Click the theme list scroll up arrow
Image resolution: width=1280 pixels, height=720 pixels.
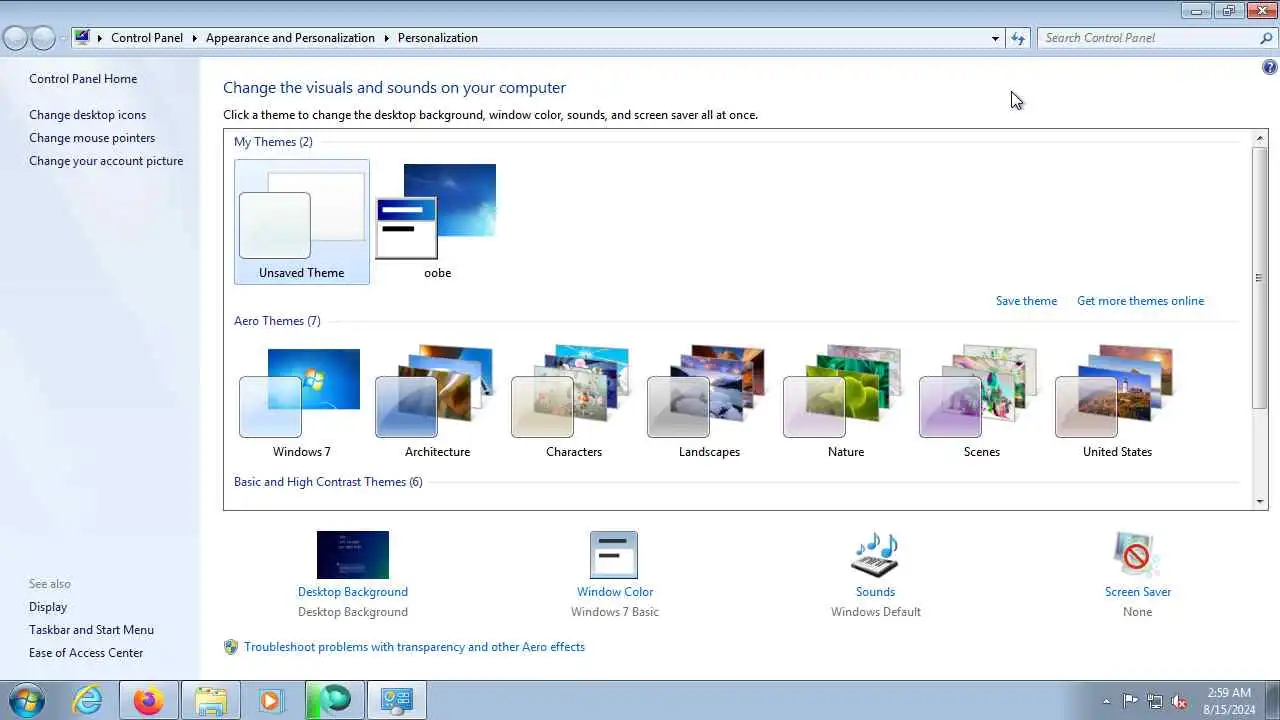(1260, 138)
